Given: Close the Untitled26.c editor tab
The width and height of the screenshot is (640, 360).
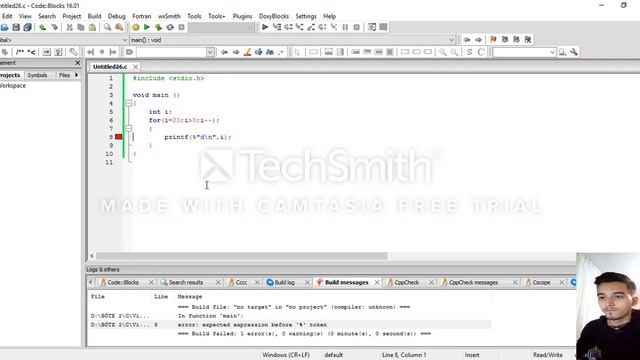Looking at the screenshot, I should 136,67.
